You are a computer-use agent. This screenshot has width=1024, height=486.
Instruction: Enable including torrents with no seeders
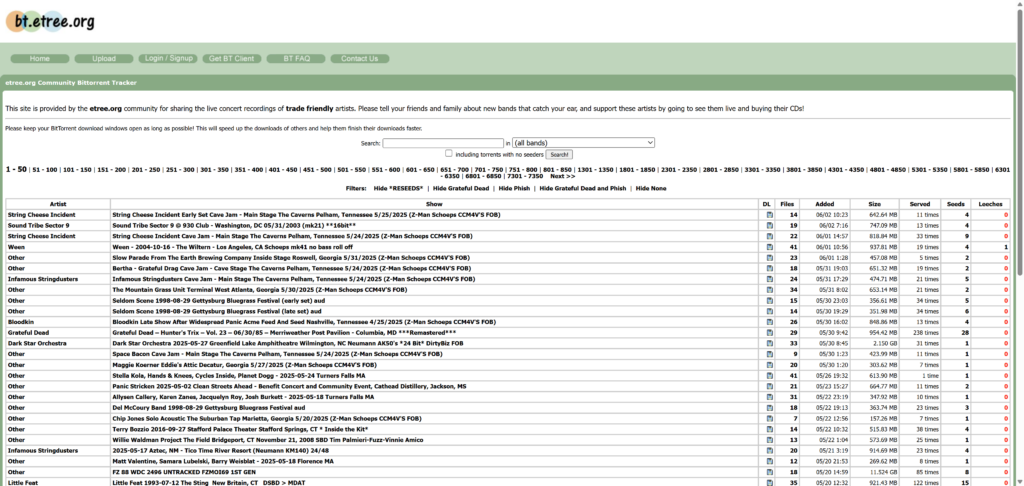tap(449, 154)
